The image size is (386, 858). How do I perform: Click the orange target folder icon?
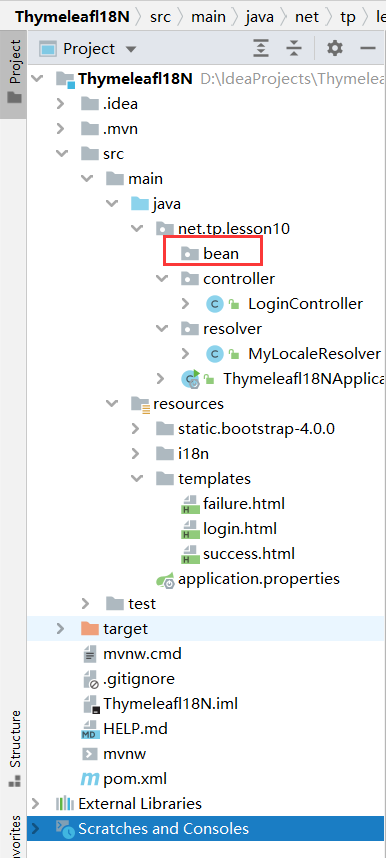[90, 629]
